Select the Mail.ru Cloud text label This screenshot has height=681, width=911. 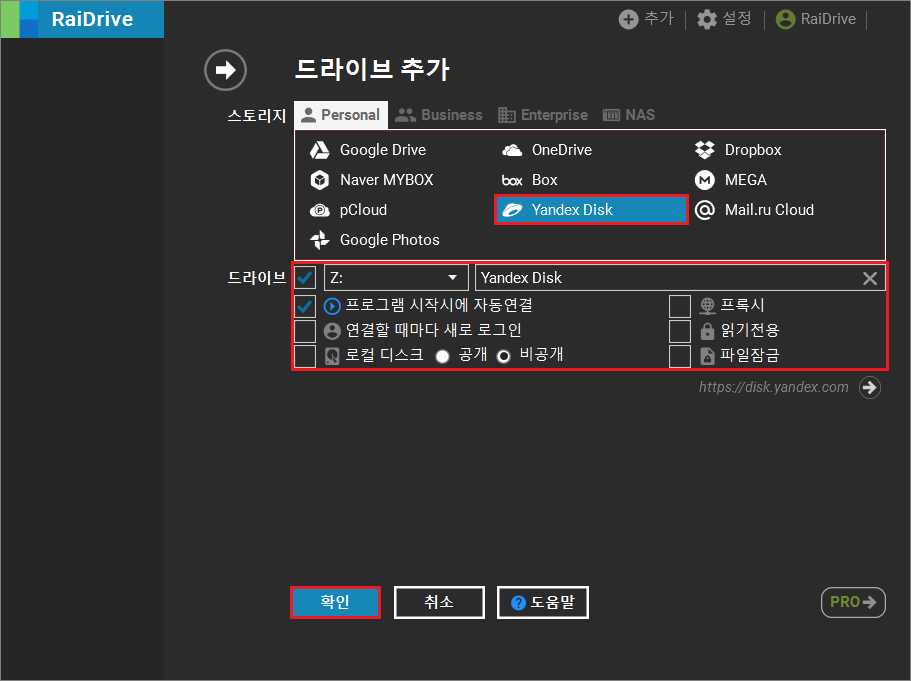[769, 210]
